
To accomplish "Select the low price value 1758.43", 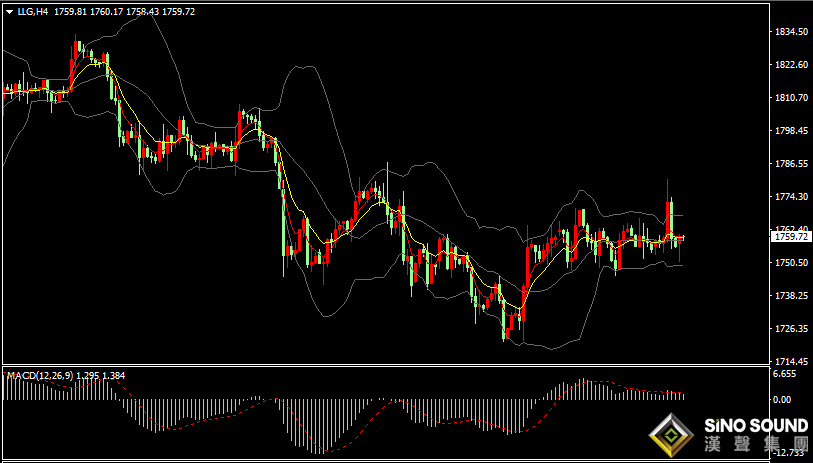I will pyautogui.click(x=142, y=12).
